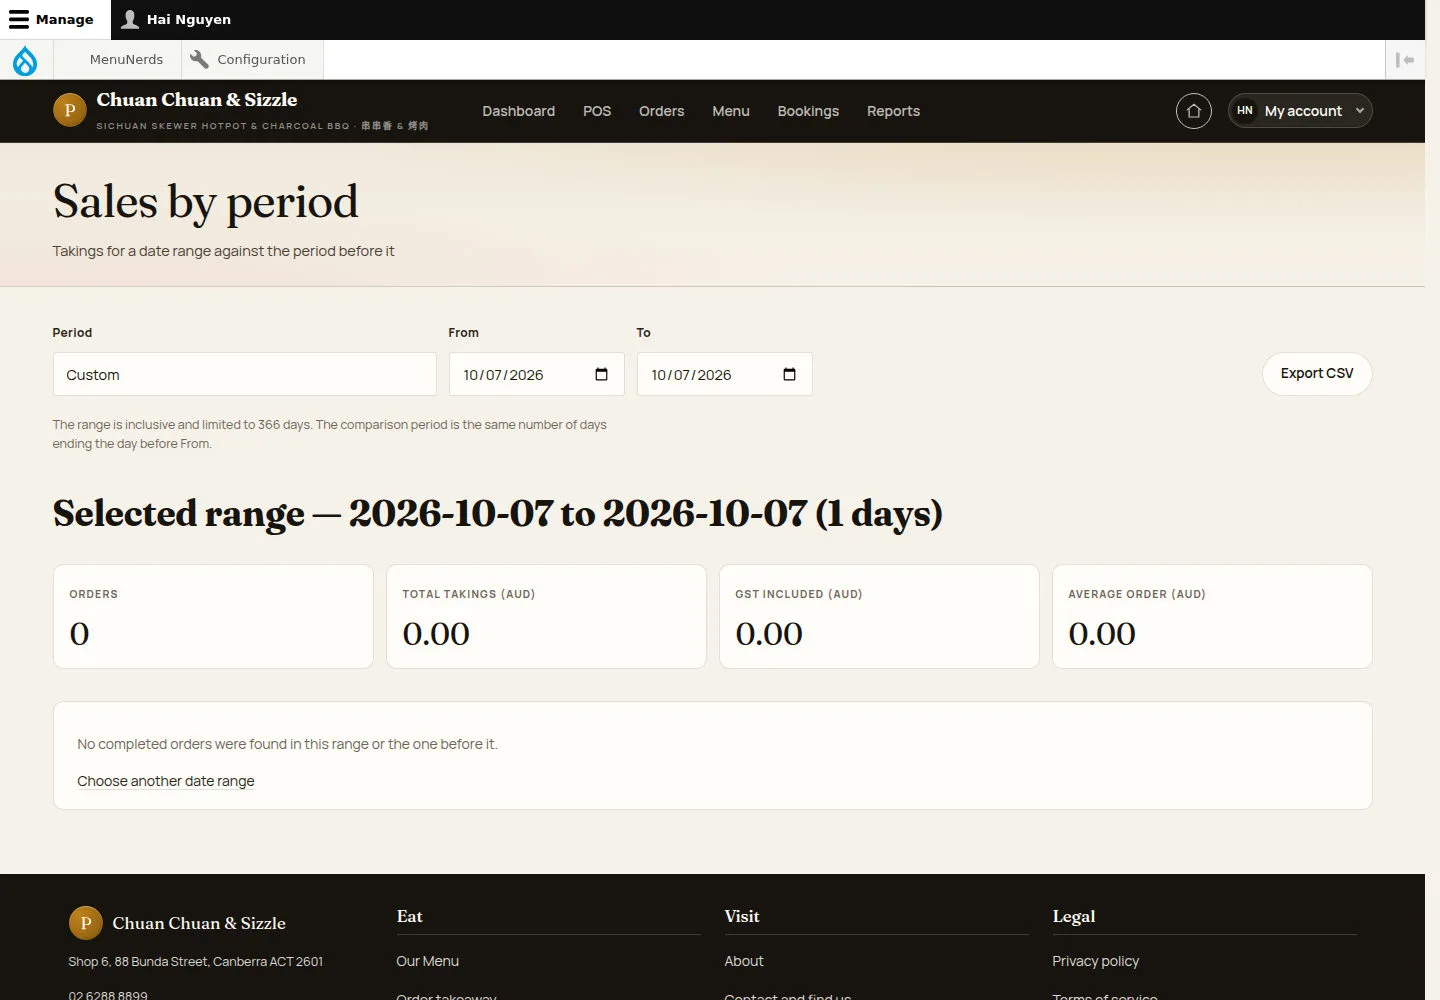Open Orders navigation item

[x=662, y=111]
